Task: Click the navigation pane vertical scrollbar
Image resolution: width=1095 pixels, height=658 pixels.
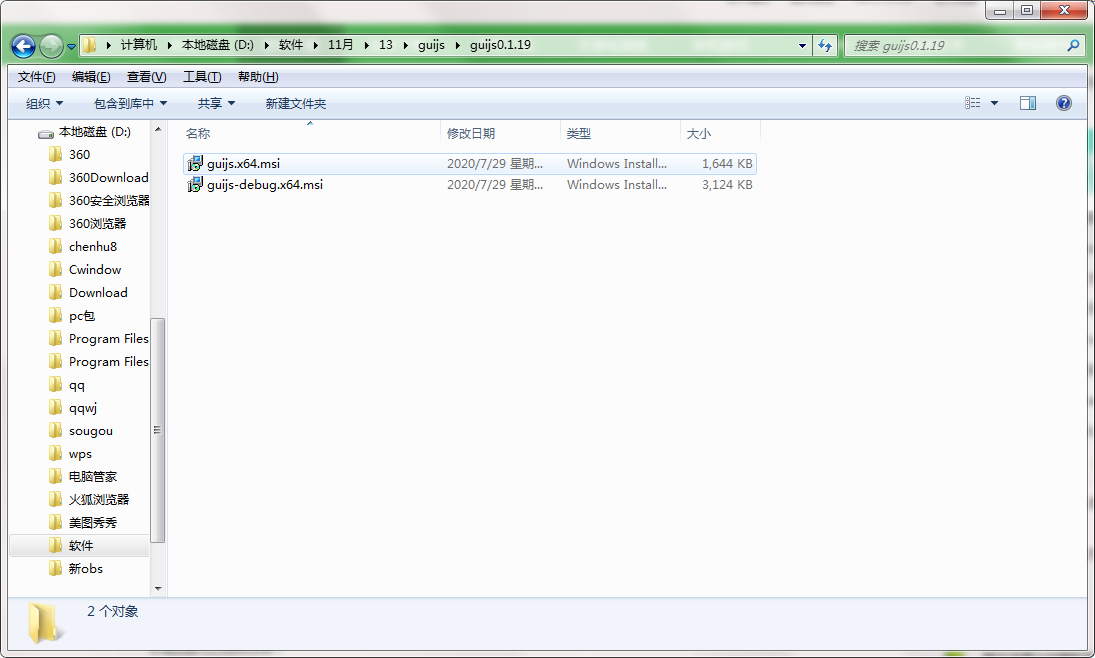Action: pyautogui.click(x=158, y=430)
